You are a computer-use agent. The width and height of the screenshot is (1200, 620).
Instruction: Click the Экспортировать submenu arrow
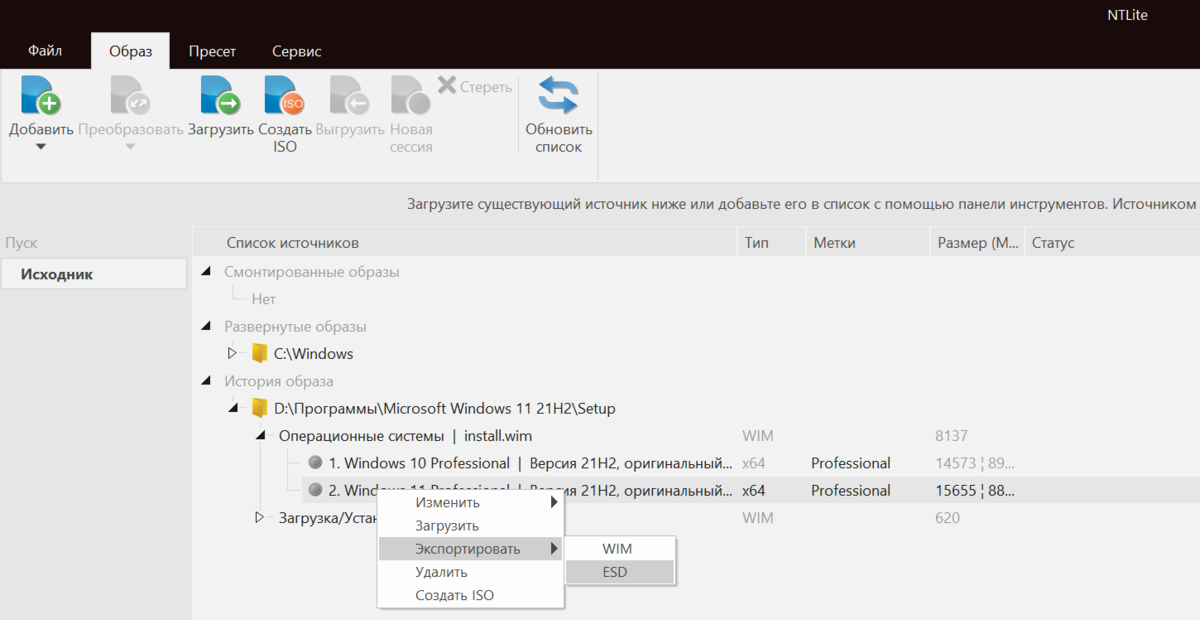point(554,549)
